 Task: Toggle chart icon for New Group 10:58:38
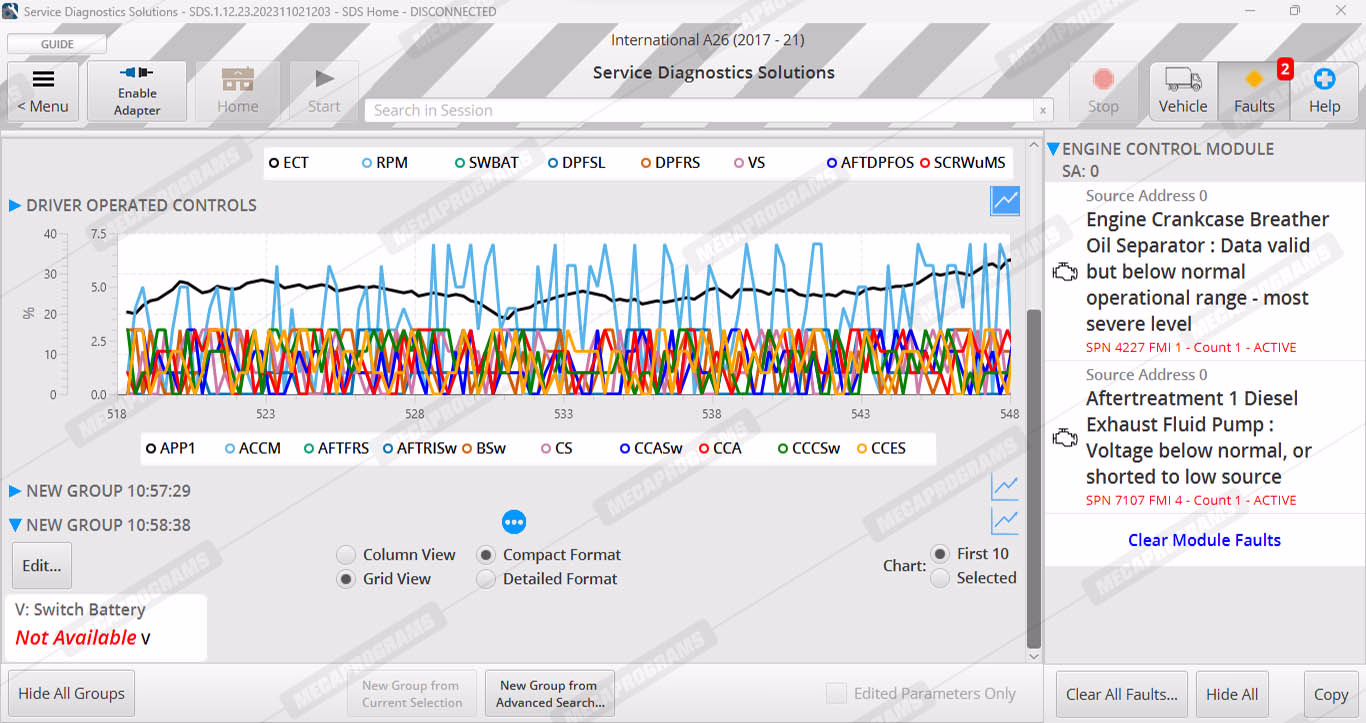[1005, 521]
